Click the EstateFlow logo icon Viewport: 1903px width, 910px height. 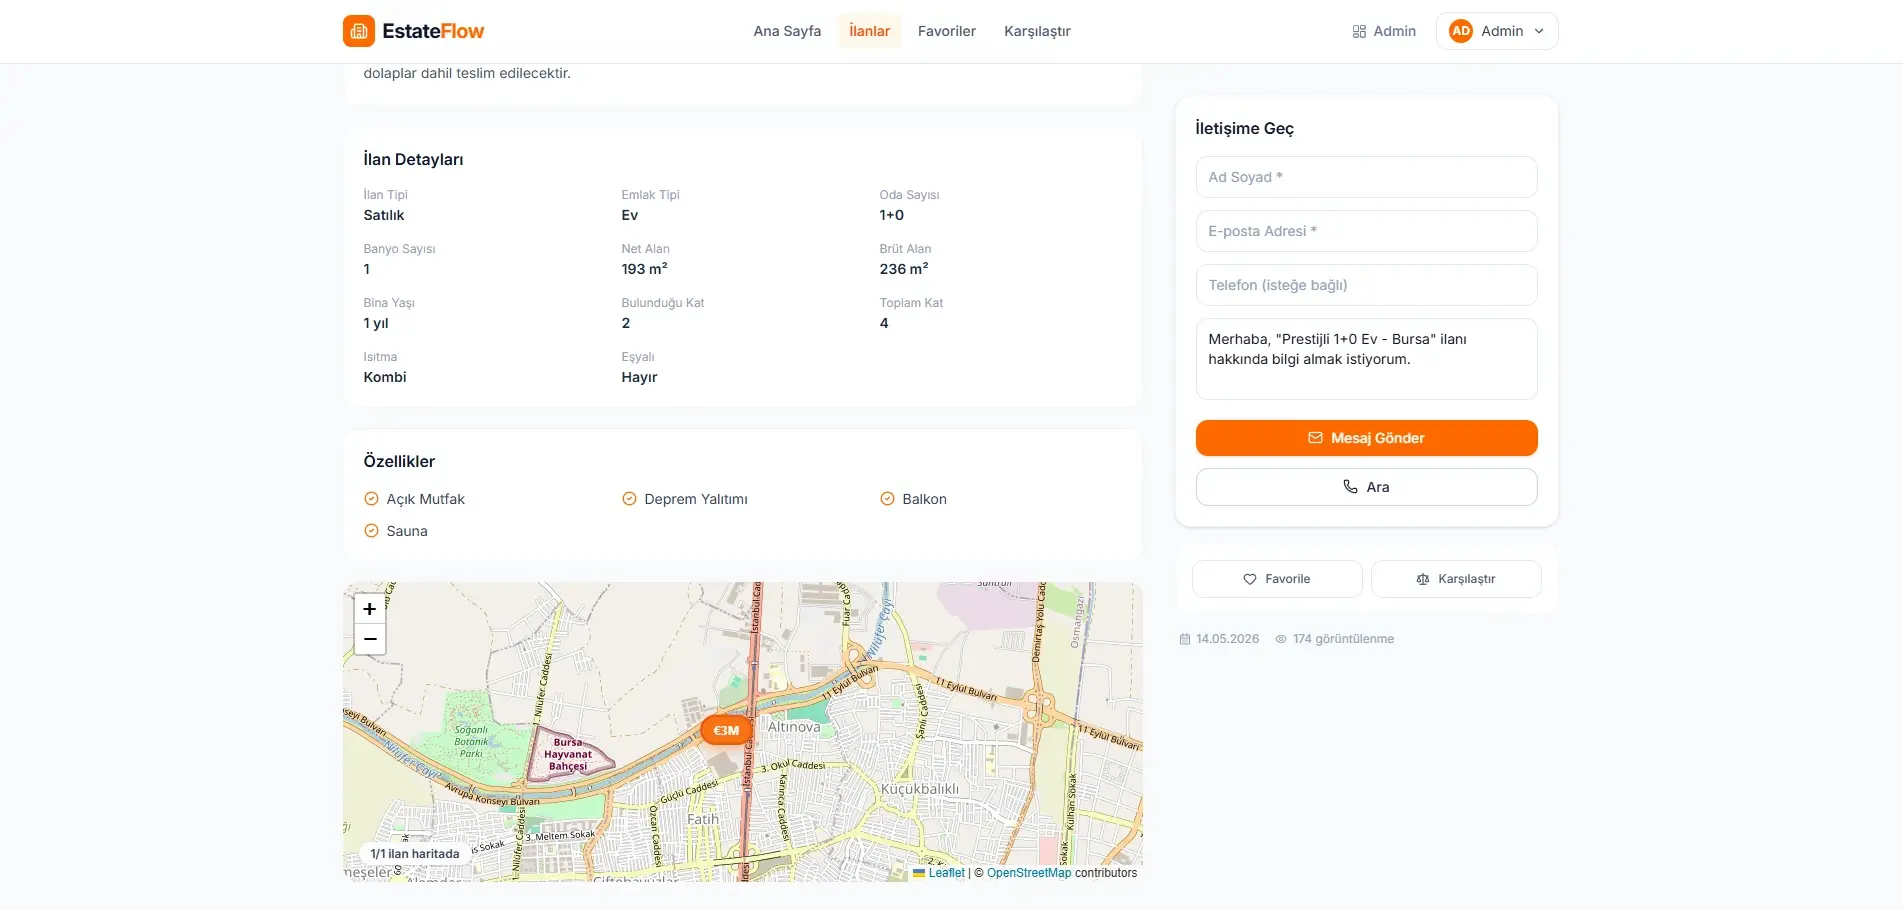tap(359, 31)
